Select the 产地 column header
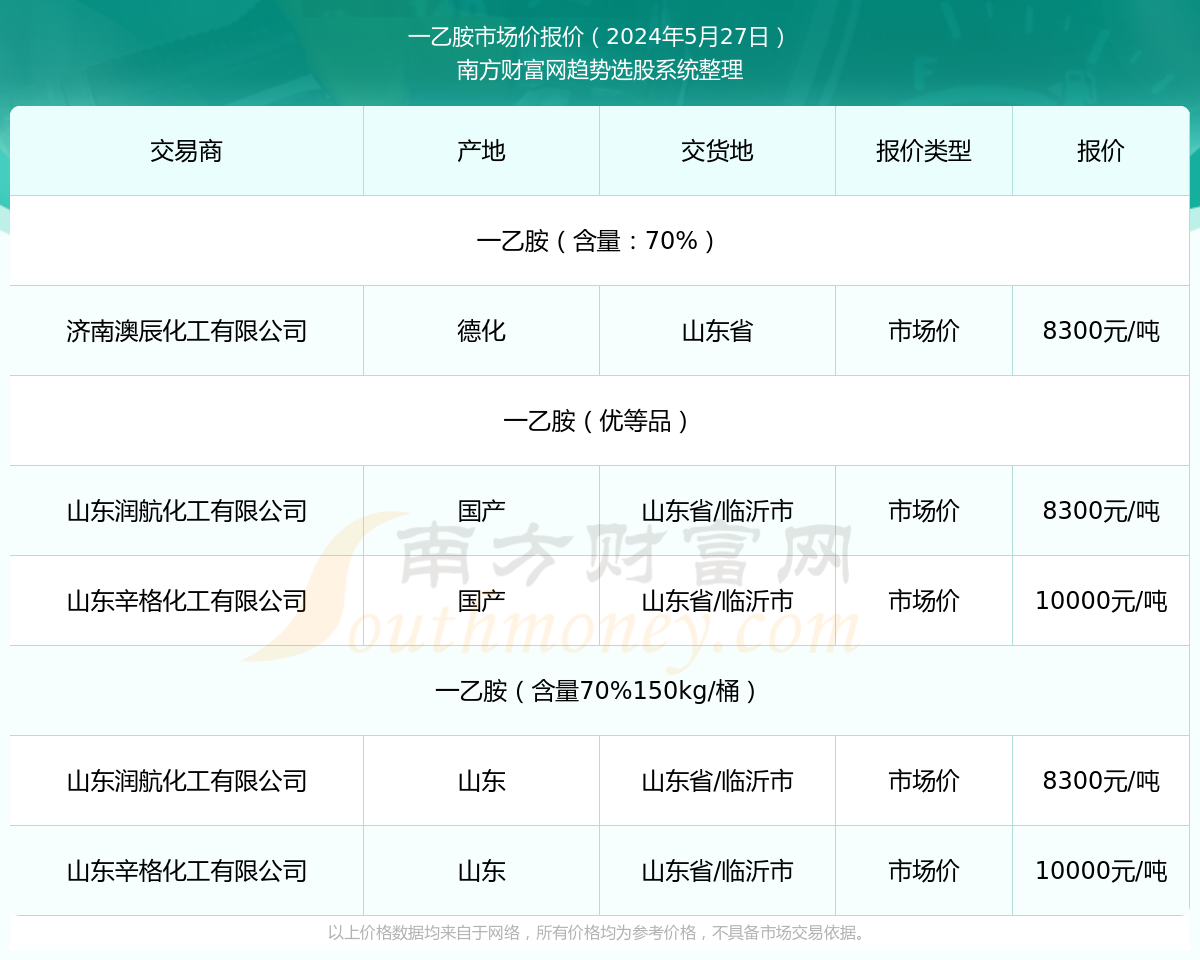This screenshot has width=1200, height=960. (x=481, y=151)
